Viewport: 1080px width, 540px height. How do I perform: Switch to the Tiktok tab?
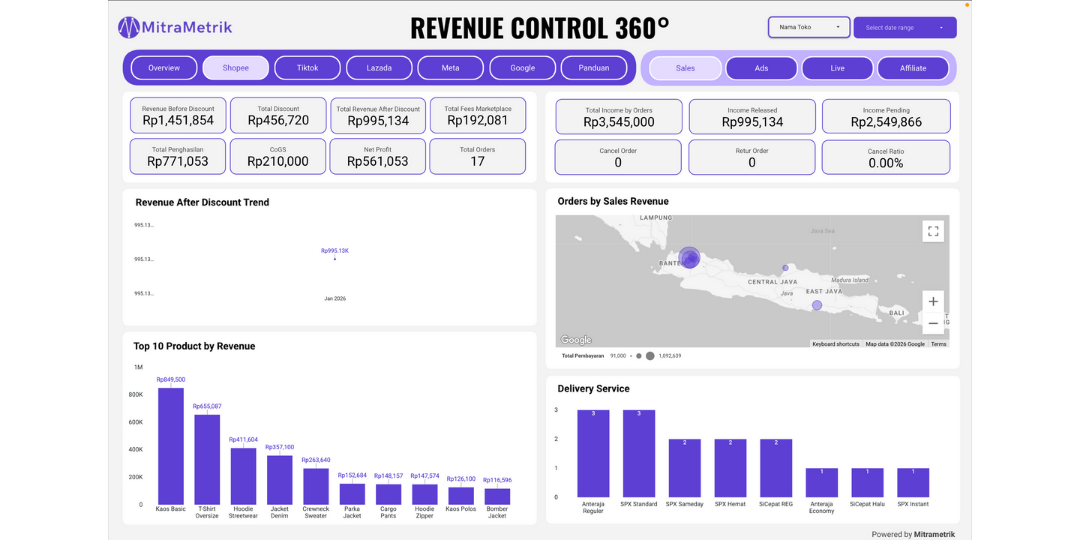click(308, 68)
